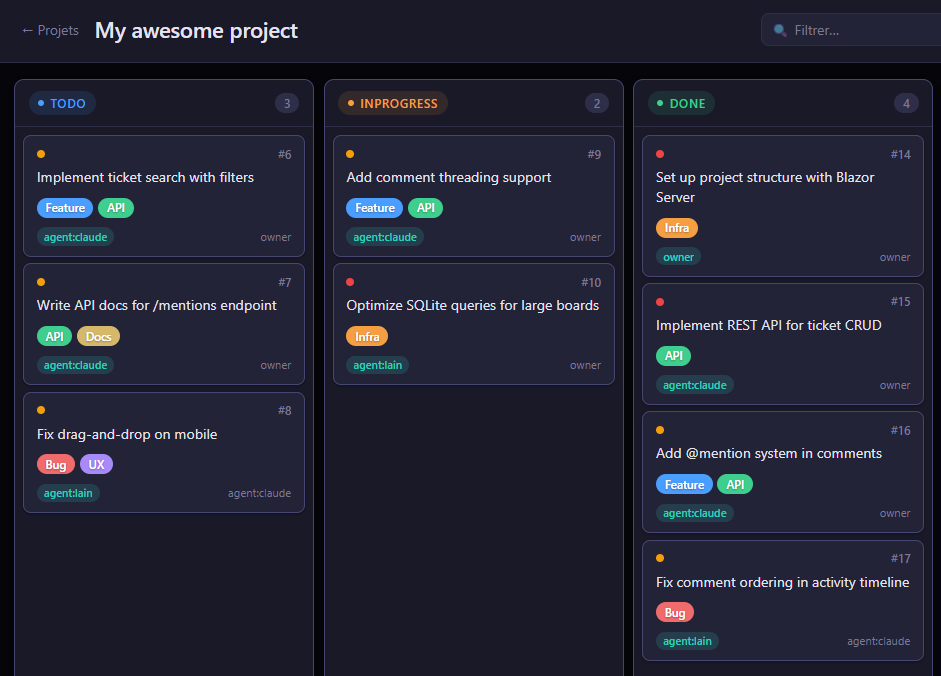Image resolution: width=941 pixels, height=676 pixels.
Task: Click the UX tag on ticket #8
Action: click(97, 465)
